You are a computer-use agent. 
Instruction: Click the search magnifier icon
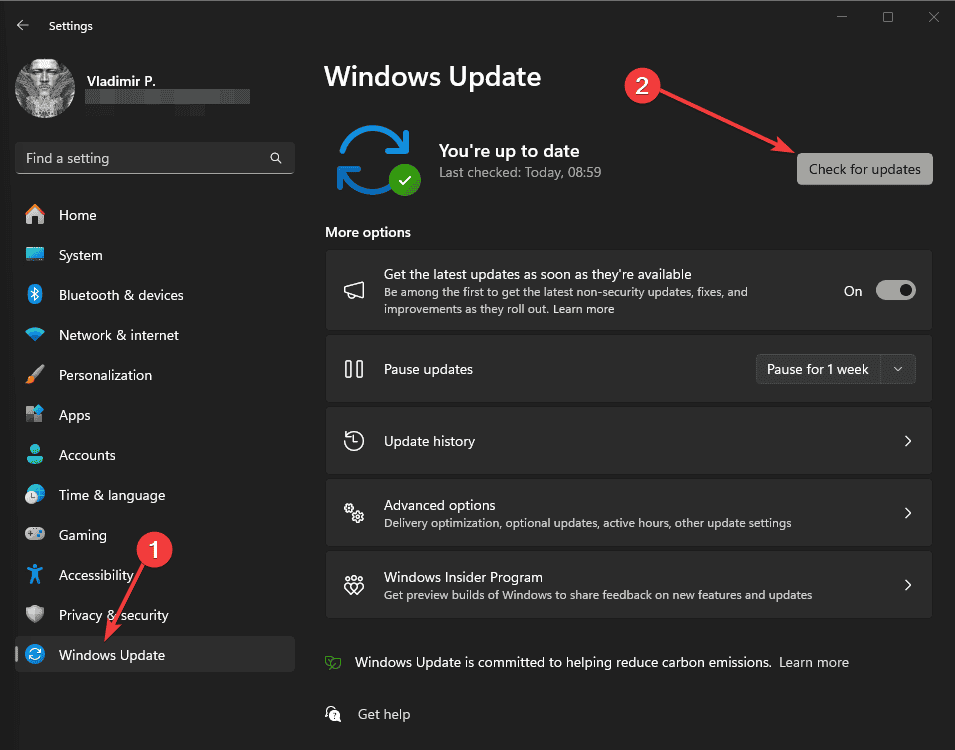[x=276, y=158]
